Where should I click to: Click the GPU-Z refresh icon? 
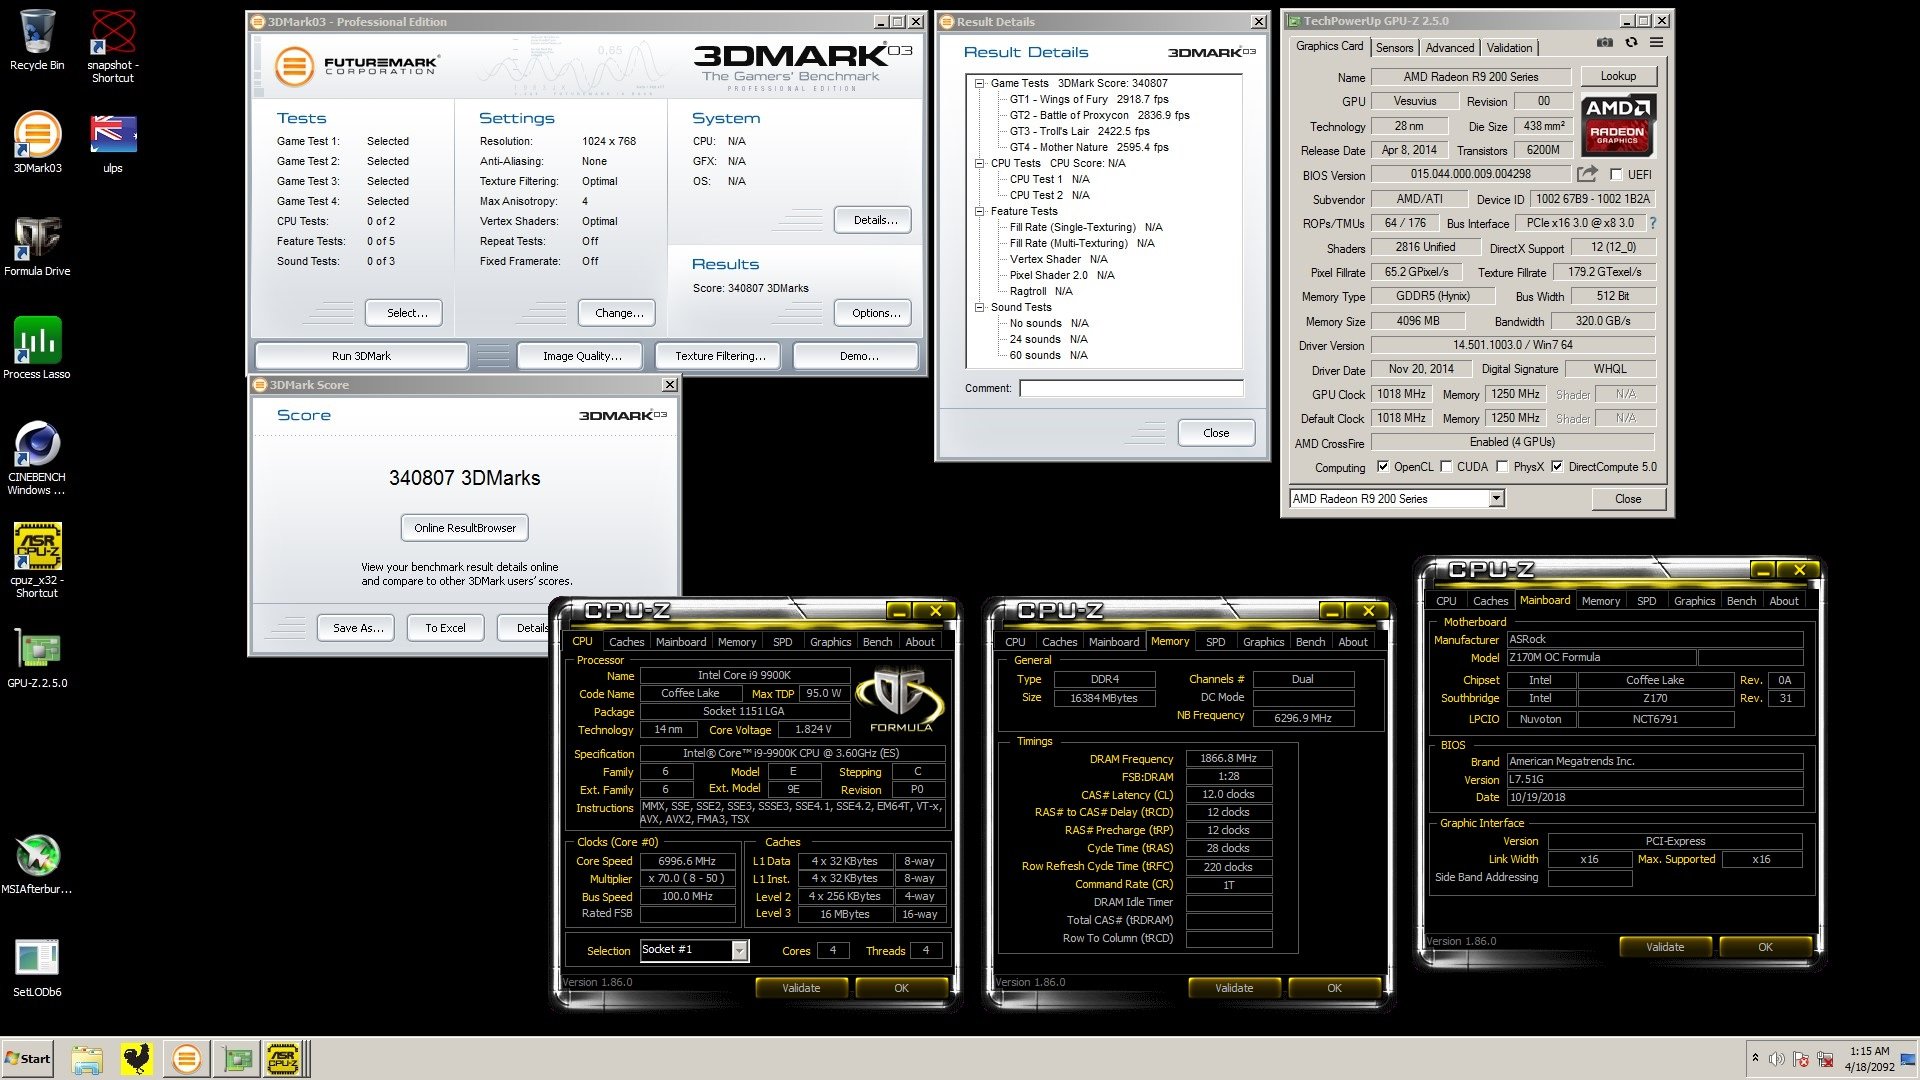pyautogui.click(x=1631, y=43)
